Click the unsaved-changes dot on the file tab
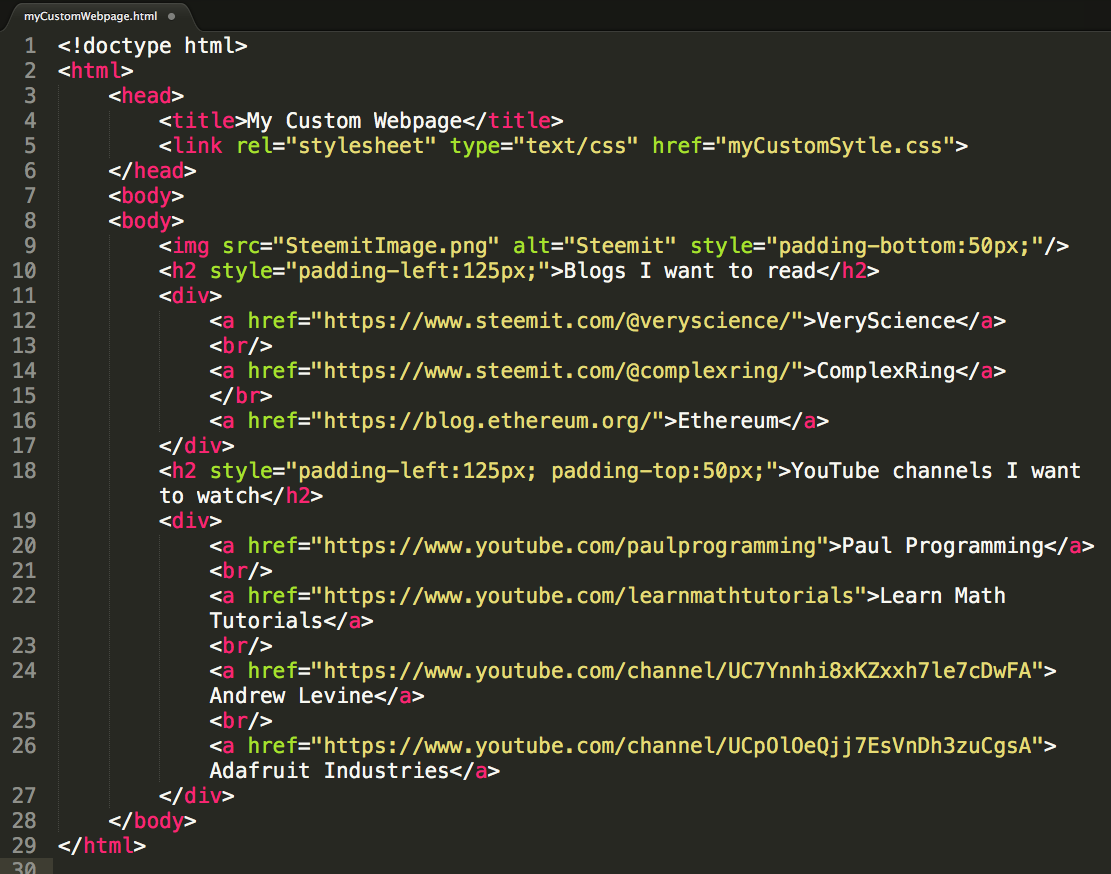The image size is (1111, 874). [x=172, y=16]
